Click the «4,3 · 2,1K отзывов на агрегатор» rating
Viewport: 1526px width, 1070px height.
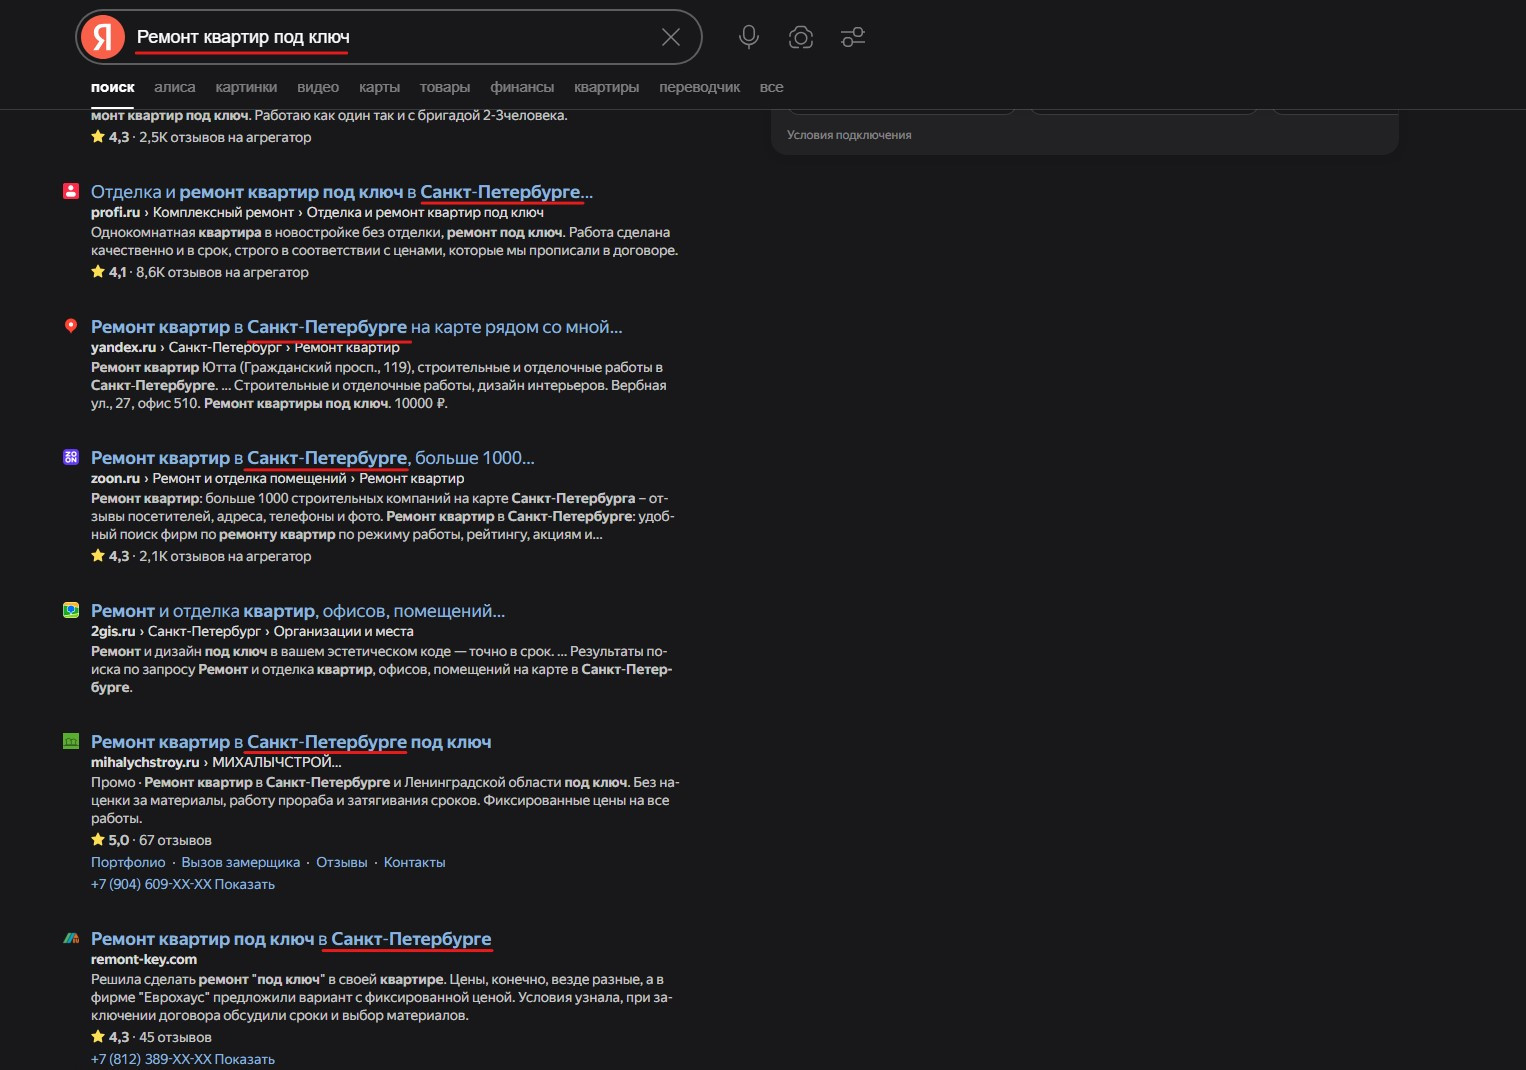(201, 556)
